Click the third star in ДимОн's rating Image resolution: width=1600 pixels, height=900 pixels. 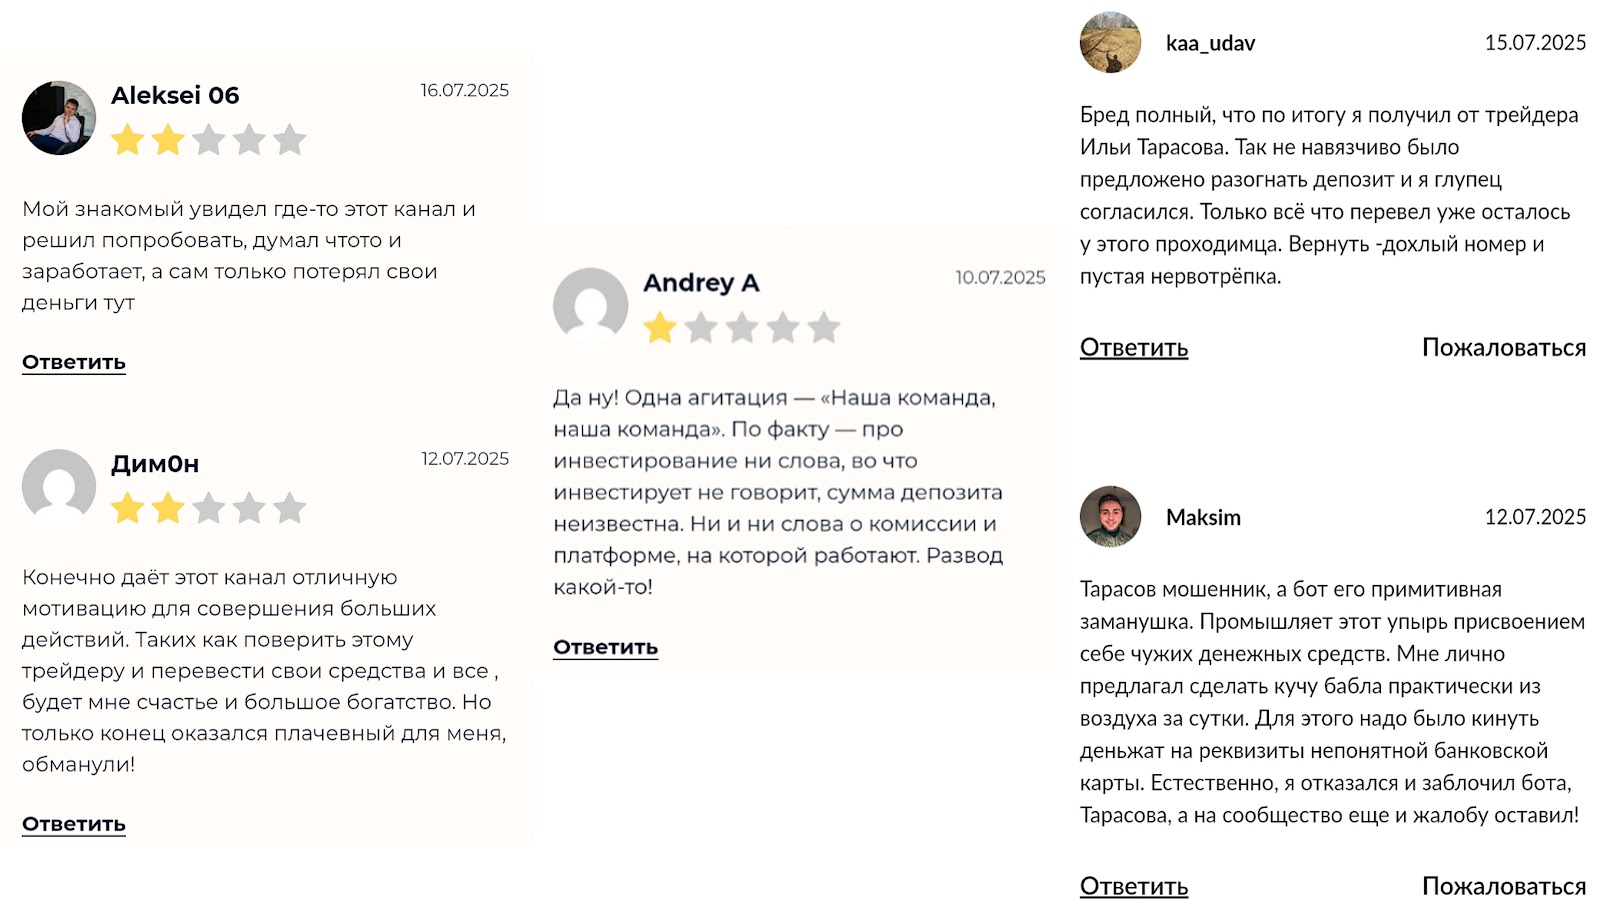click(209, 509)
